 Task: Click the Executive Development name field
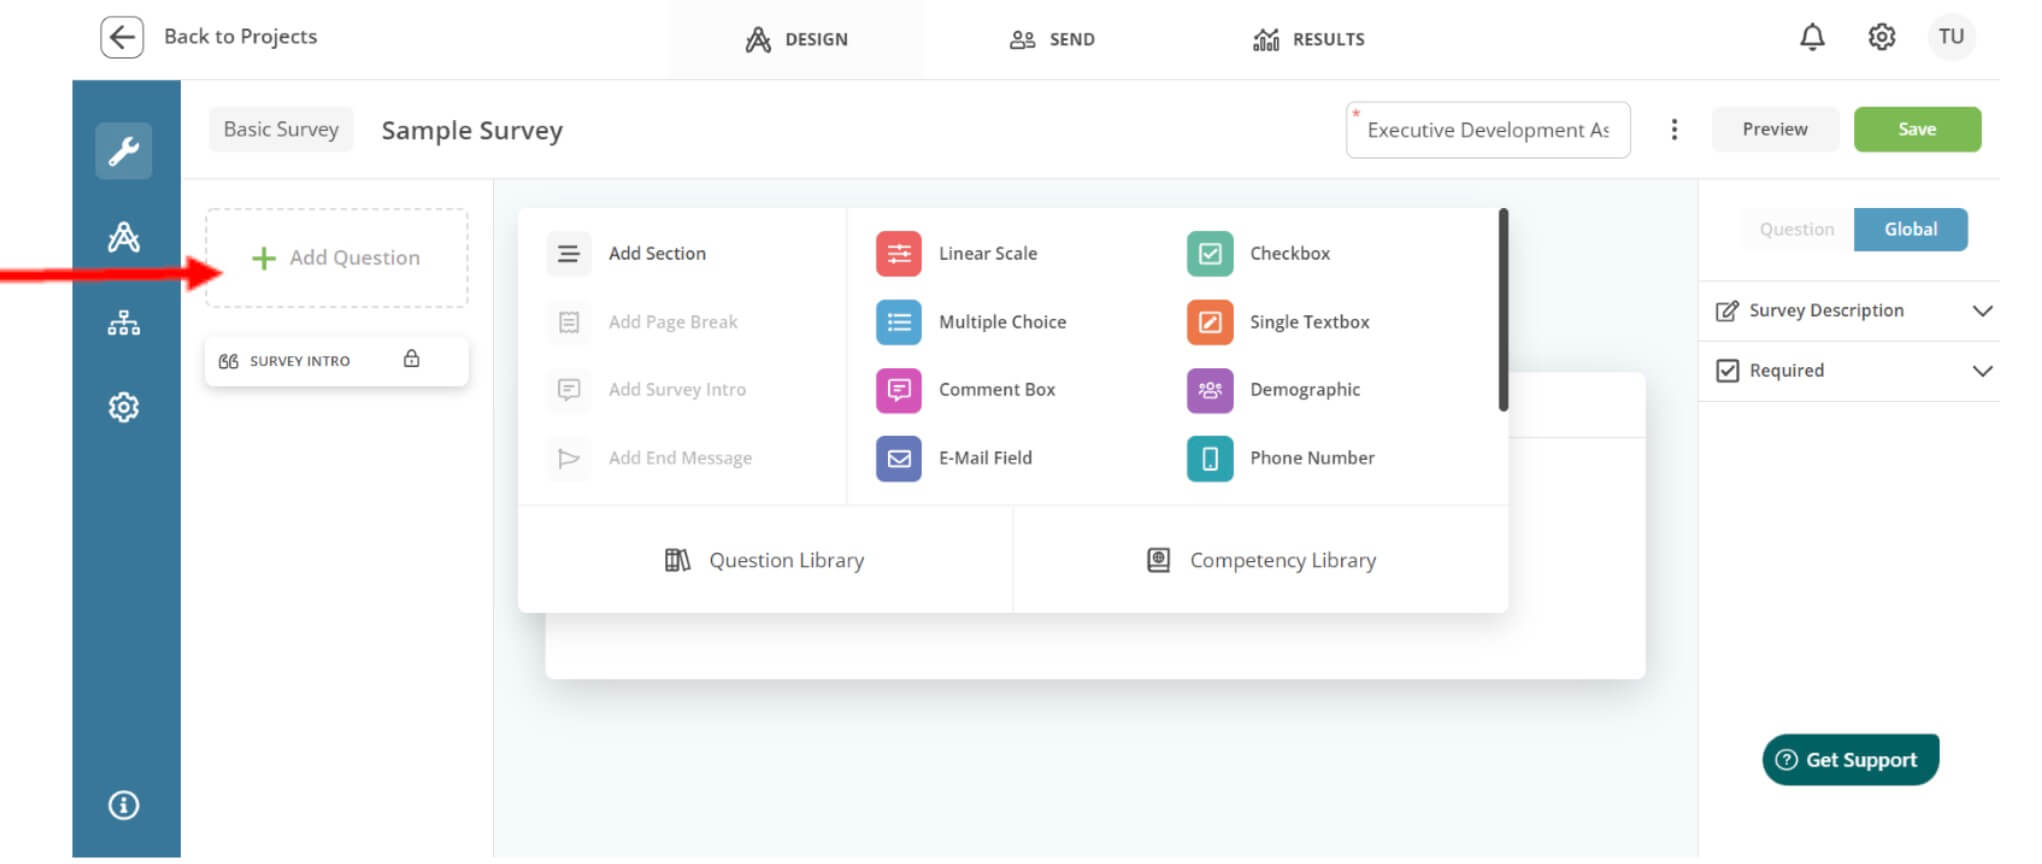pyautogui.click(x=1488, y=130)
